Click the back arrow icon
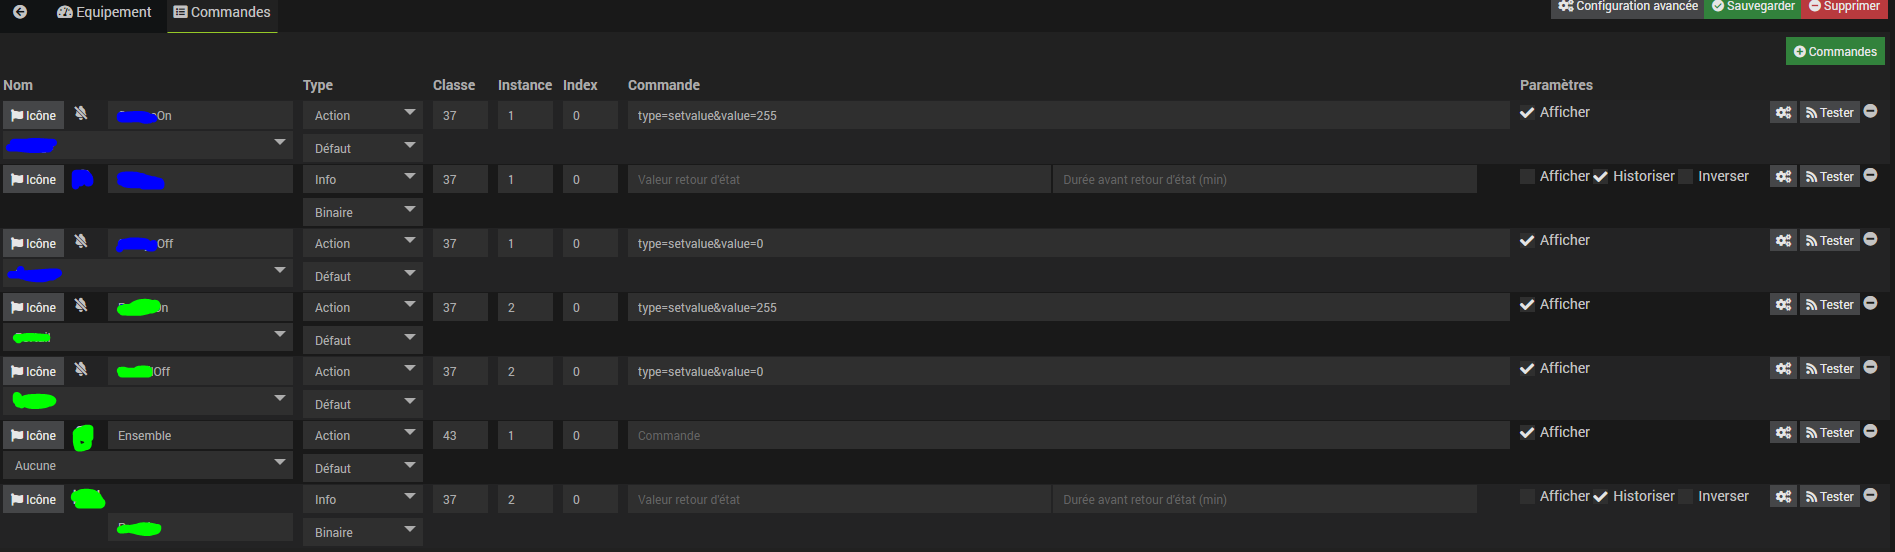Screen dimensions: 1895x552 point(20,12)
